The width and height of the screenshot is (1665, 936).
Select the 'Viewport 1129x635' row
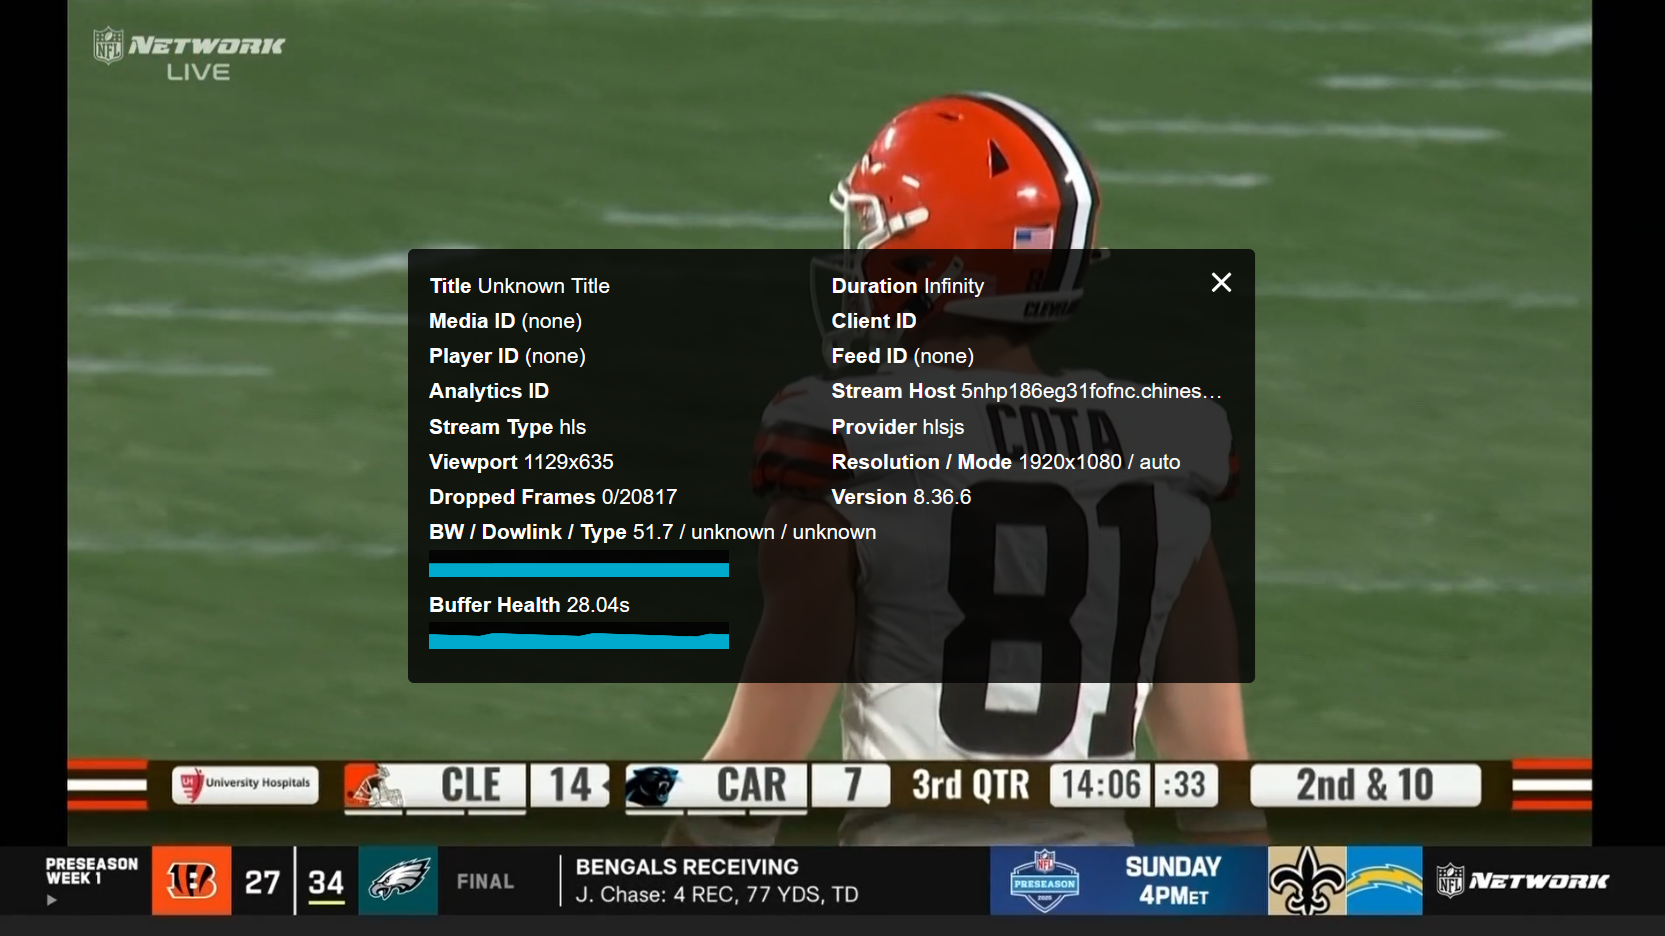pos(521,462)
